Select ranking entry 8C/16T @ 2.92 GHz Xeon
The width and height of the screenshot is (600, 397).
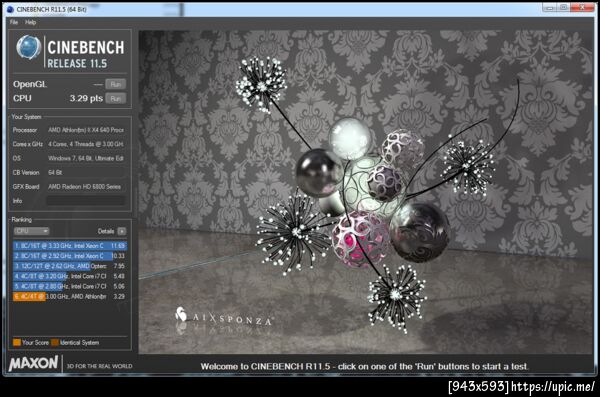point(70,256)
